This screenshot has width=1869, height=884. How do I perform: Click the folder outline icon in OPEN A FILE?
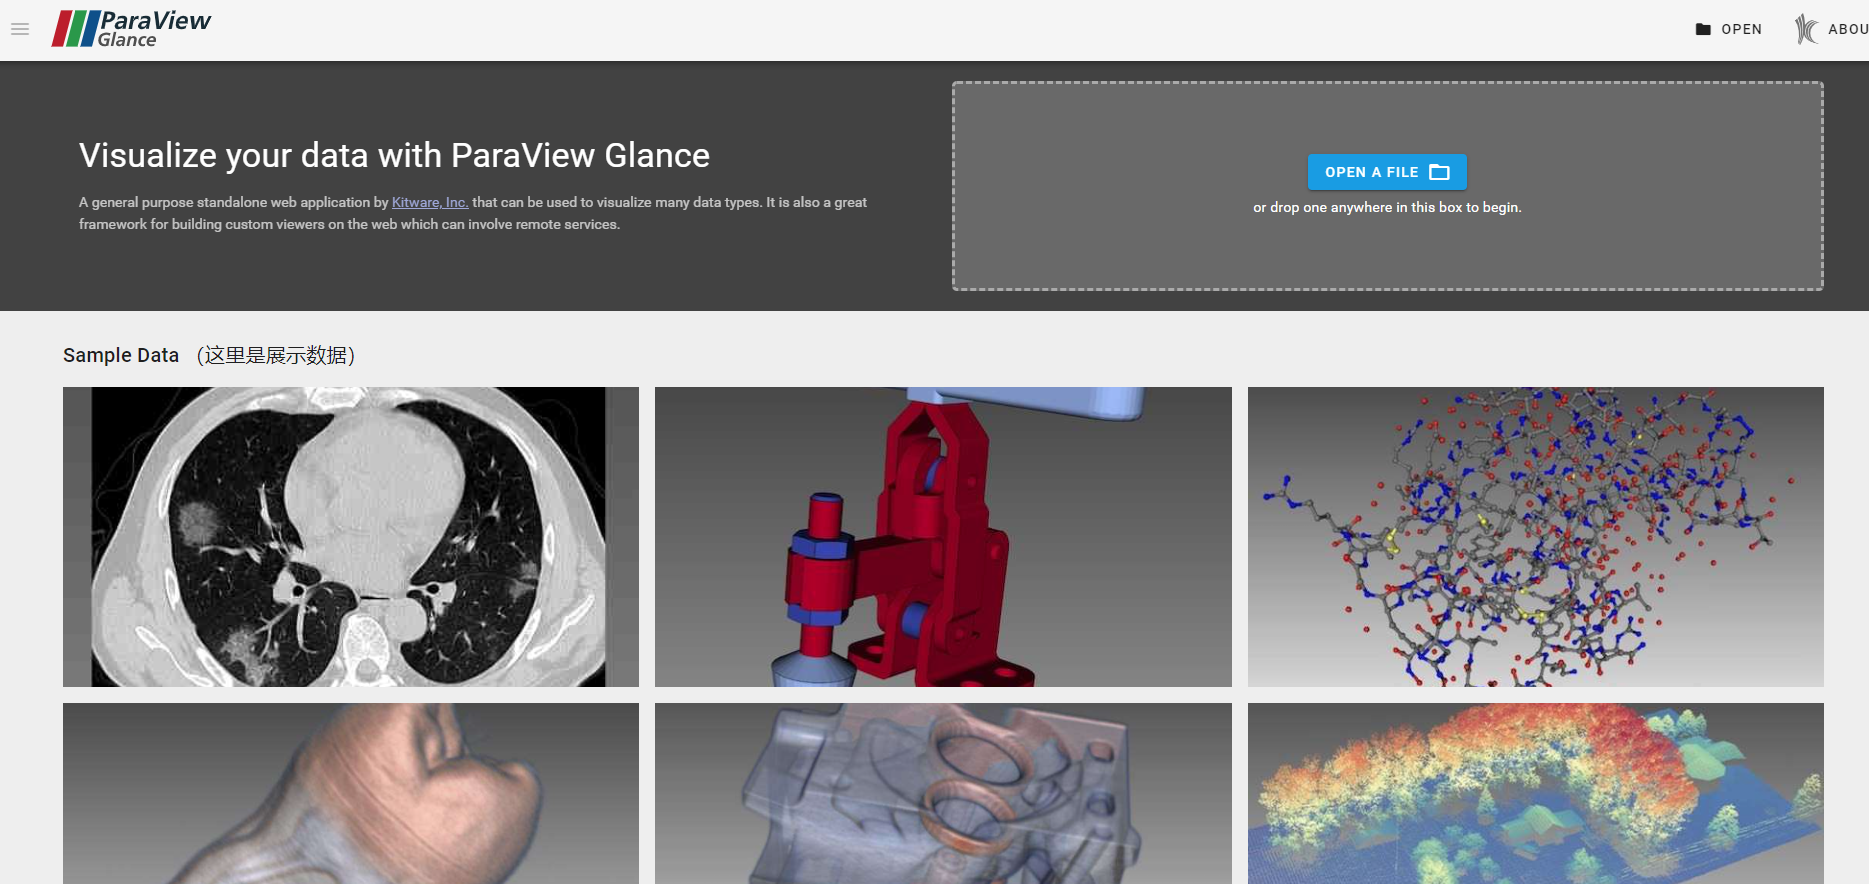pos(1439,172)
